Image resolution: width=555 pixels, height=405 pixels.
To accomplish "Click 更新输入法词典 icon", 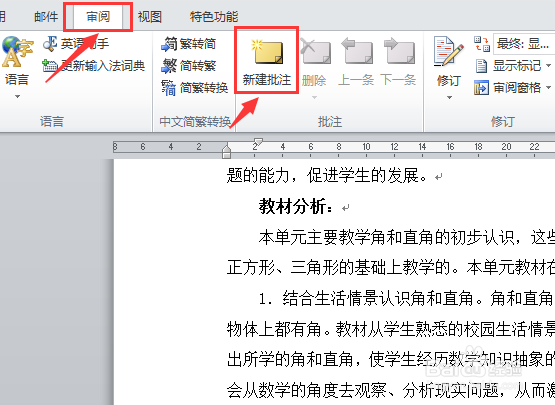I will tap(50, 65).
